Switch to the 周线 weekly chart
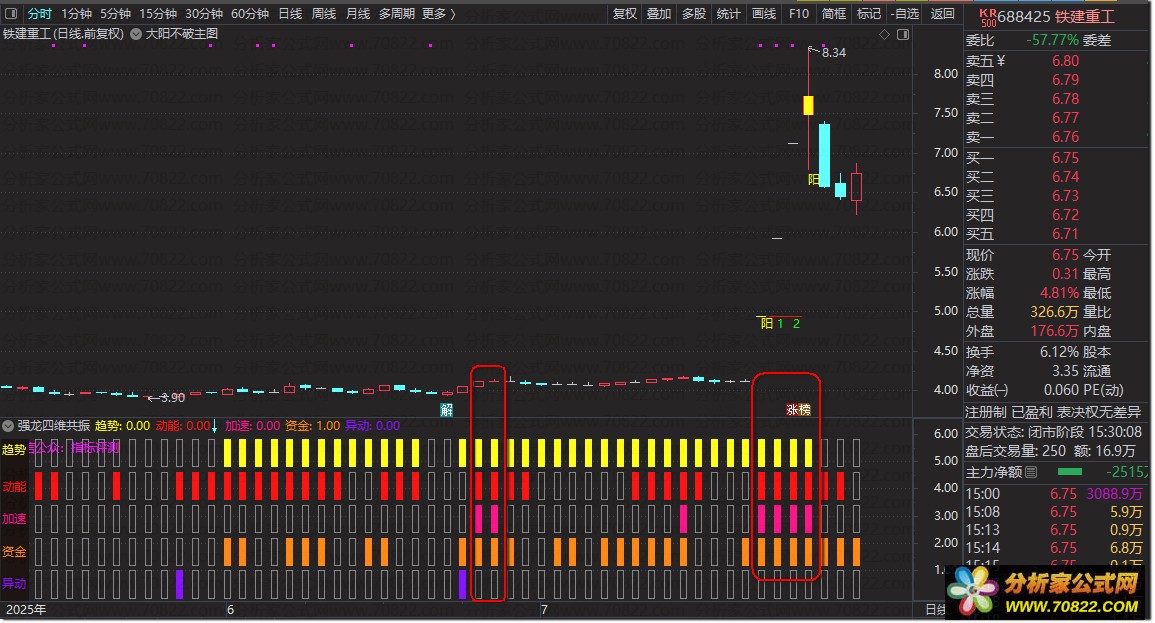The image size is (1155, 623). [323, 13]
